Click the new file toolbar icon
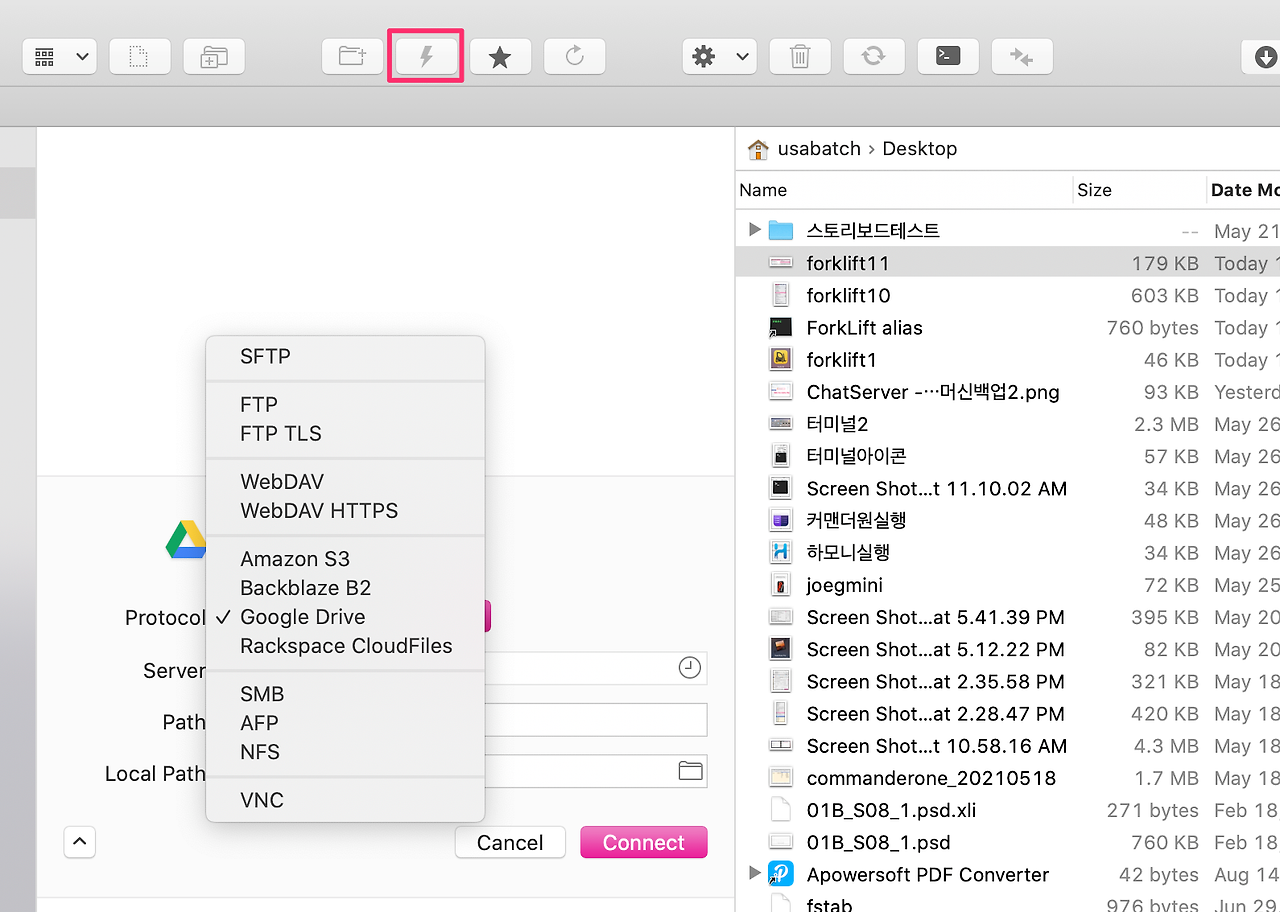 point(140,57)
